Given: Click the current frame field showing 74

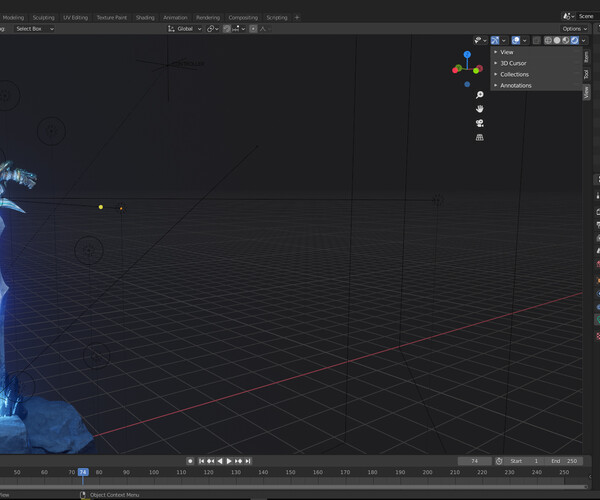Looking at the screenshot, I should (x=474, y=461).
